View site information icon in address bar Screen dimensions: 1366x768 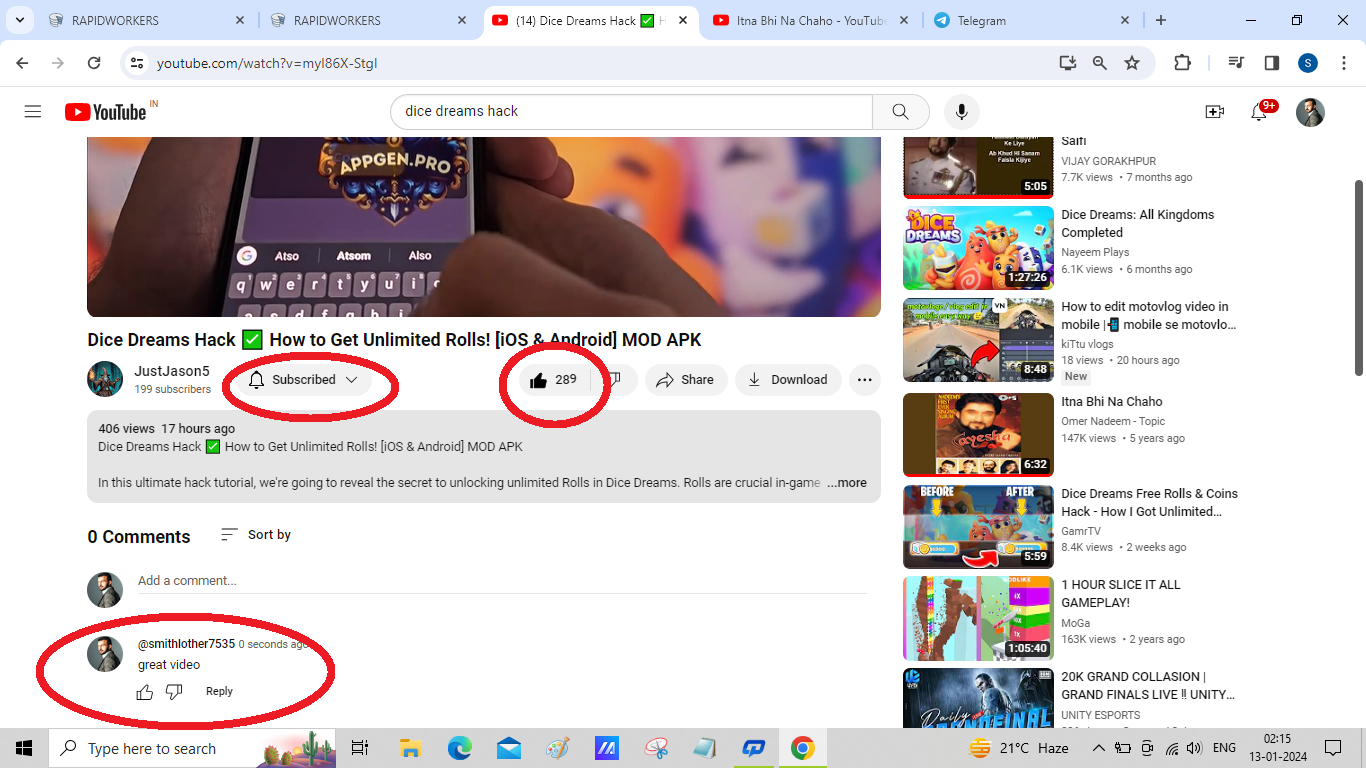(x=138, y=63)
